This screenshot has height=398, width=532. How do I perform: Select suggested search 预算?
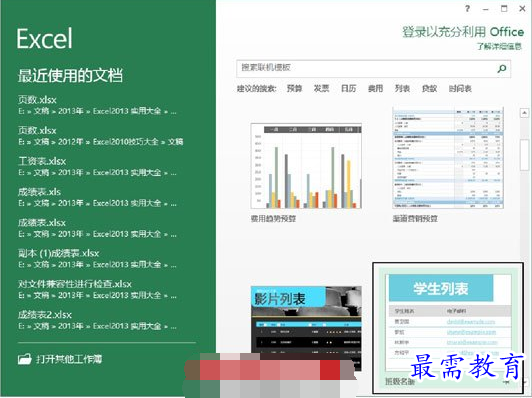294,89
